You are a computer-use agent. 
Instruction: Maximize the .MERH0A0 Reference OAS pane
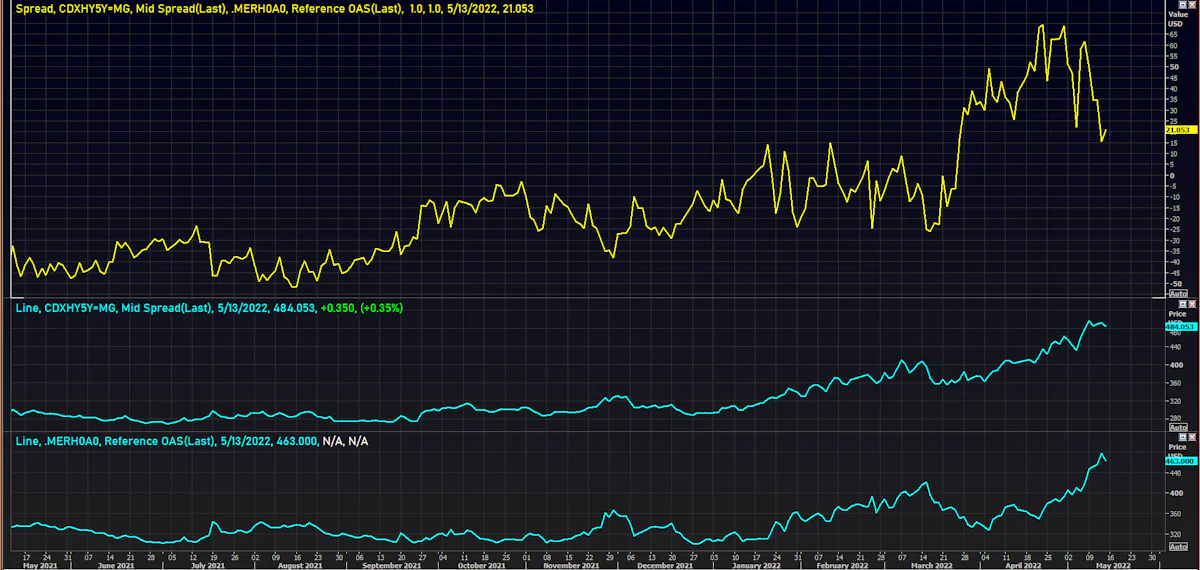[1183, 437]
